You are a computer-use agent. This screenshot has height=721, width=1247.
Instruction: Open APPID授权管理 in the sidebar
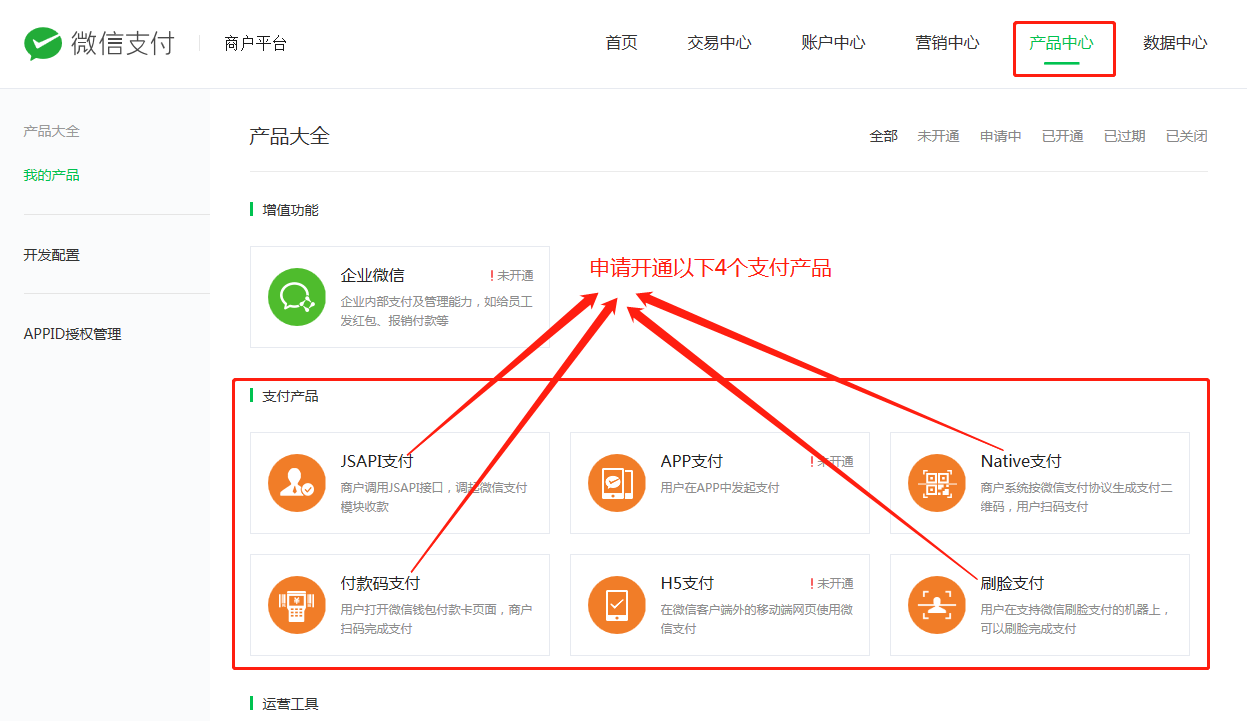click(x=72, y=334)
